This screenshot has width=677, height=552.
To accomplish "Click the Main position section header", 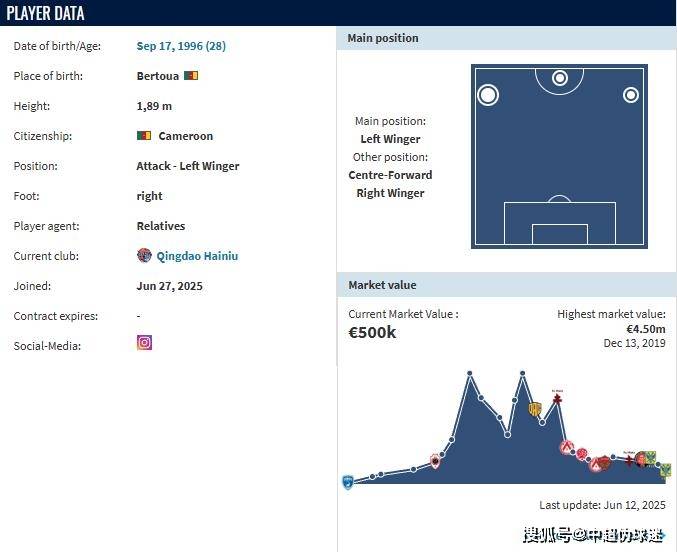I will click(x=383, y=38).
